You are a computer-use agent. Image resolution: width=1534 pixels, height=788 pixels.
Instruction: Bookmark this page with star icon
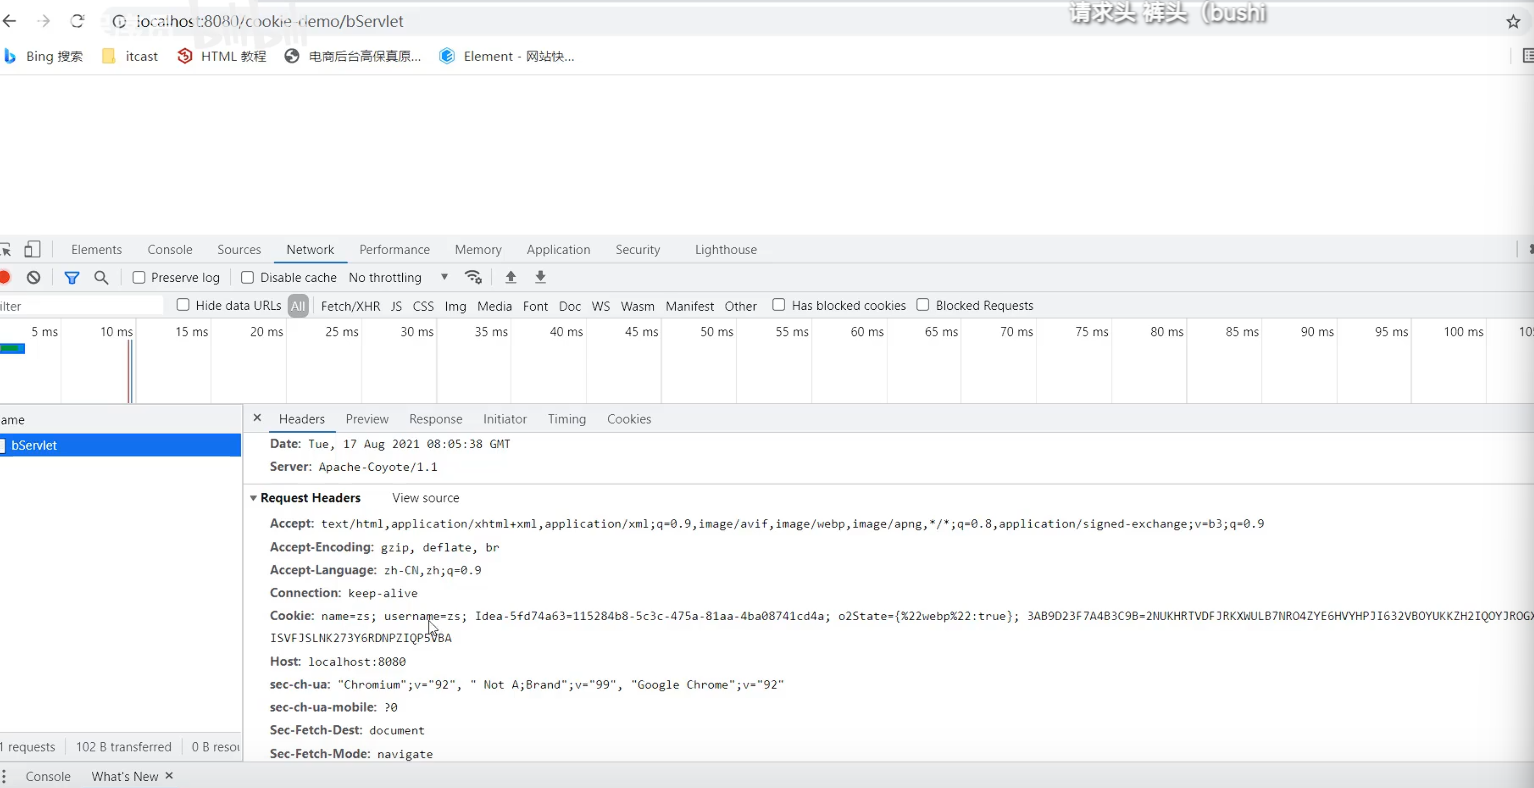[1513, 22]
